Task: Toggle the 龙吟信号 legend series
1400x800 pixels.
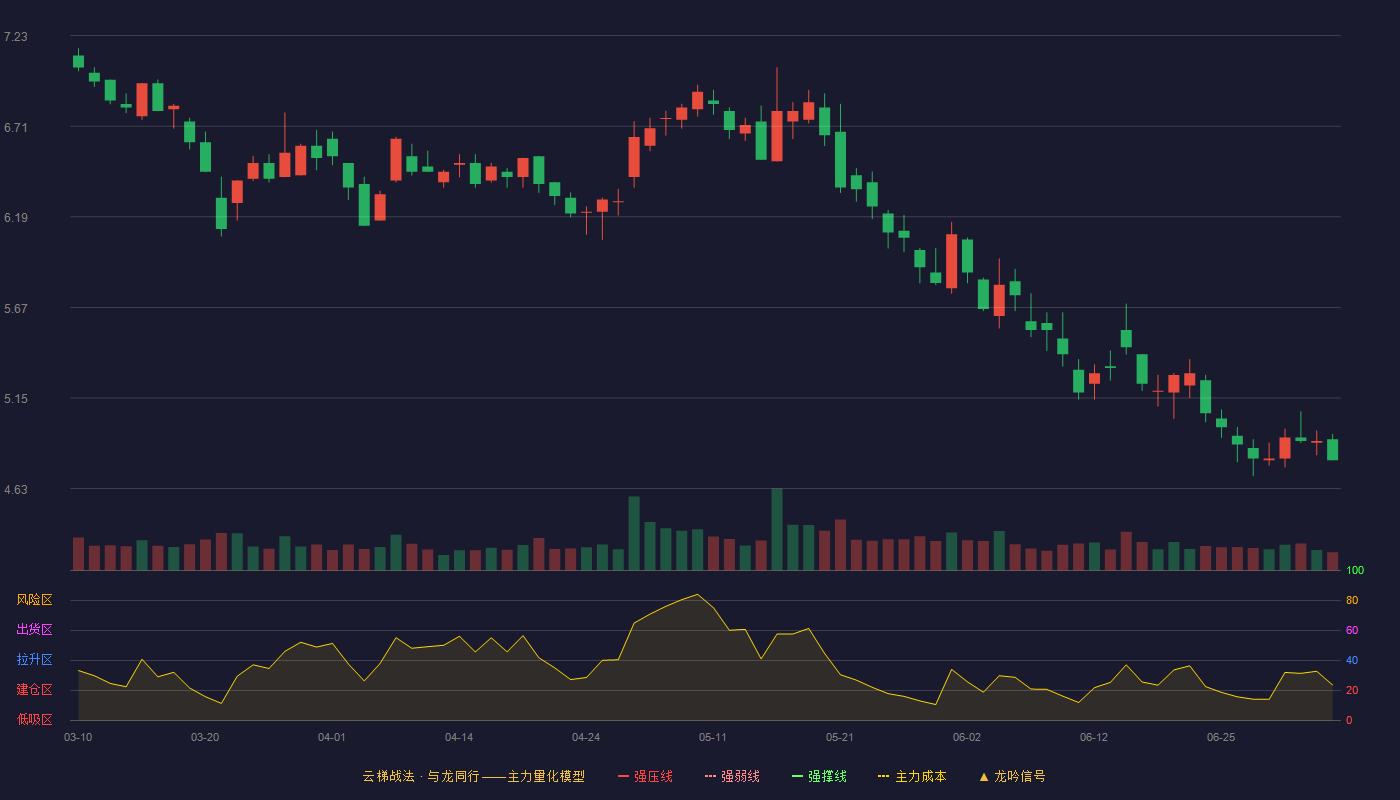Action: (1012, 776)
